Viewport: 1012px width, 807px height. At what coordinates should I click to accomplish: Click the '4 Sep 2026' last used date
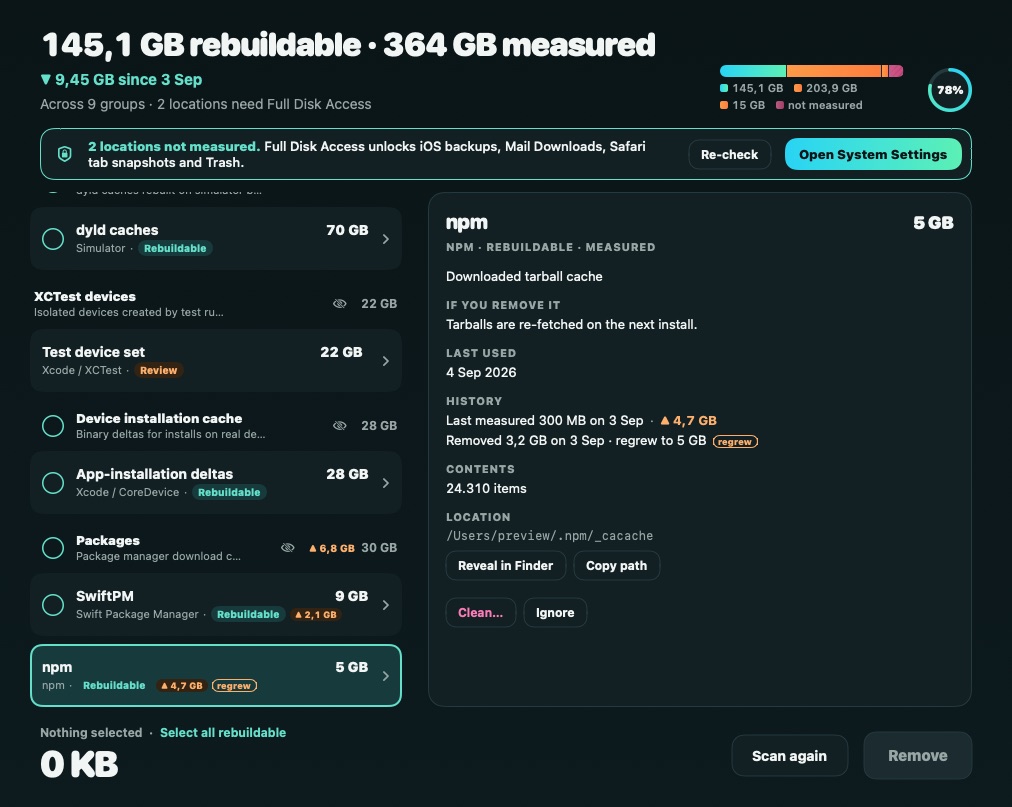pos(481,373)
